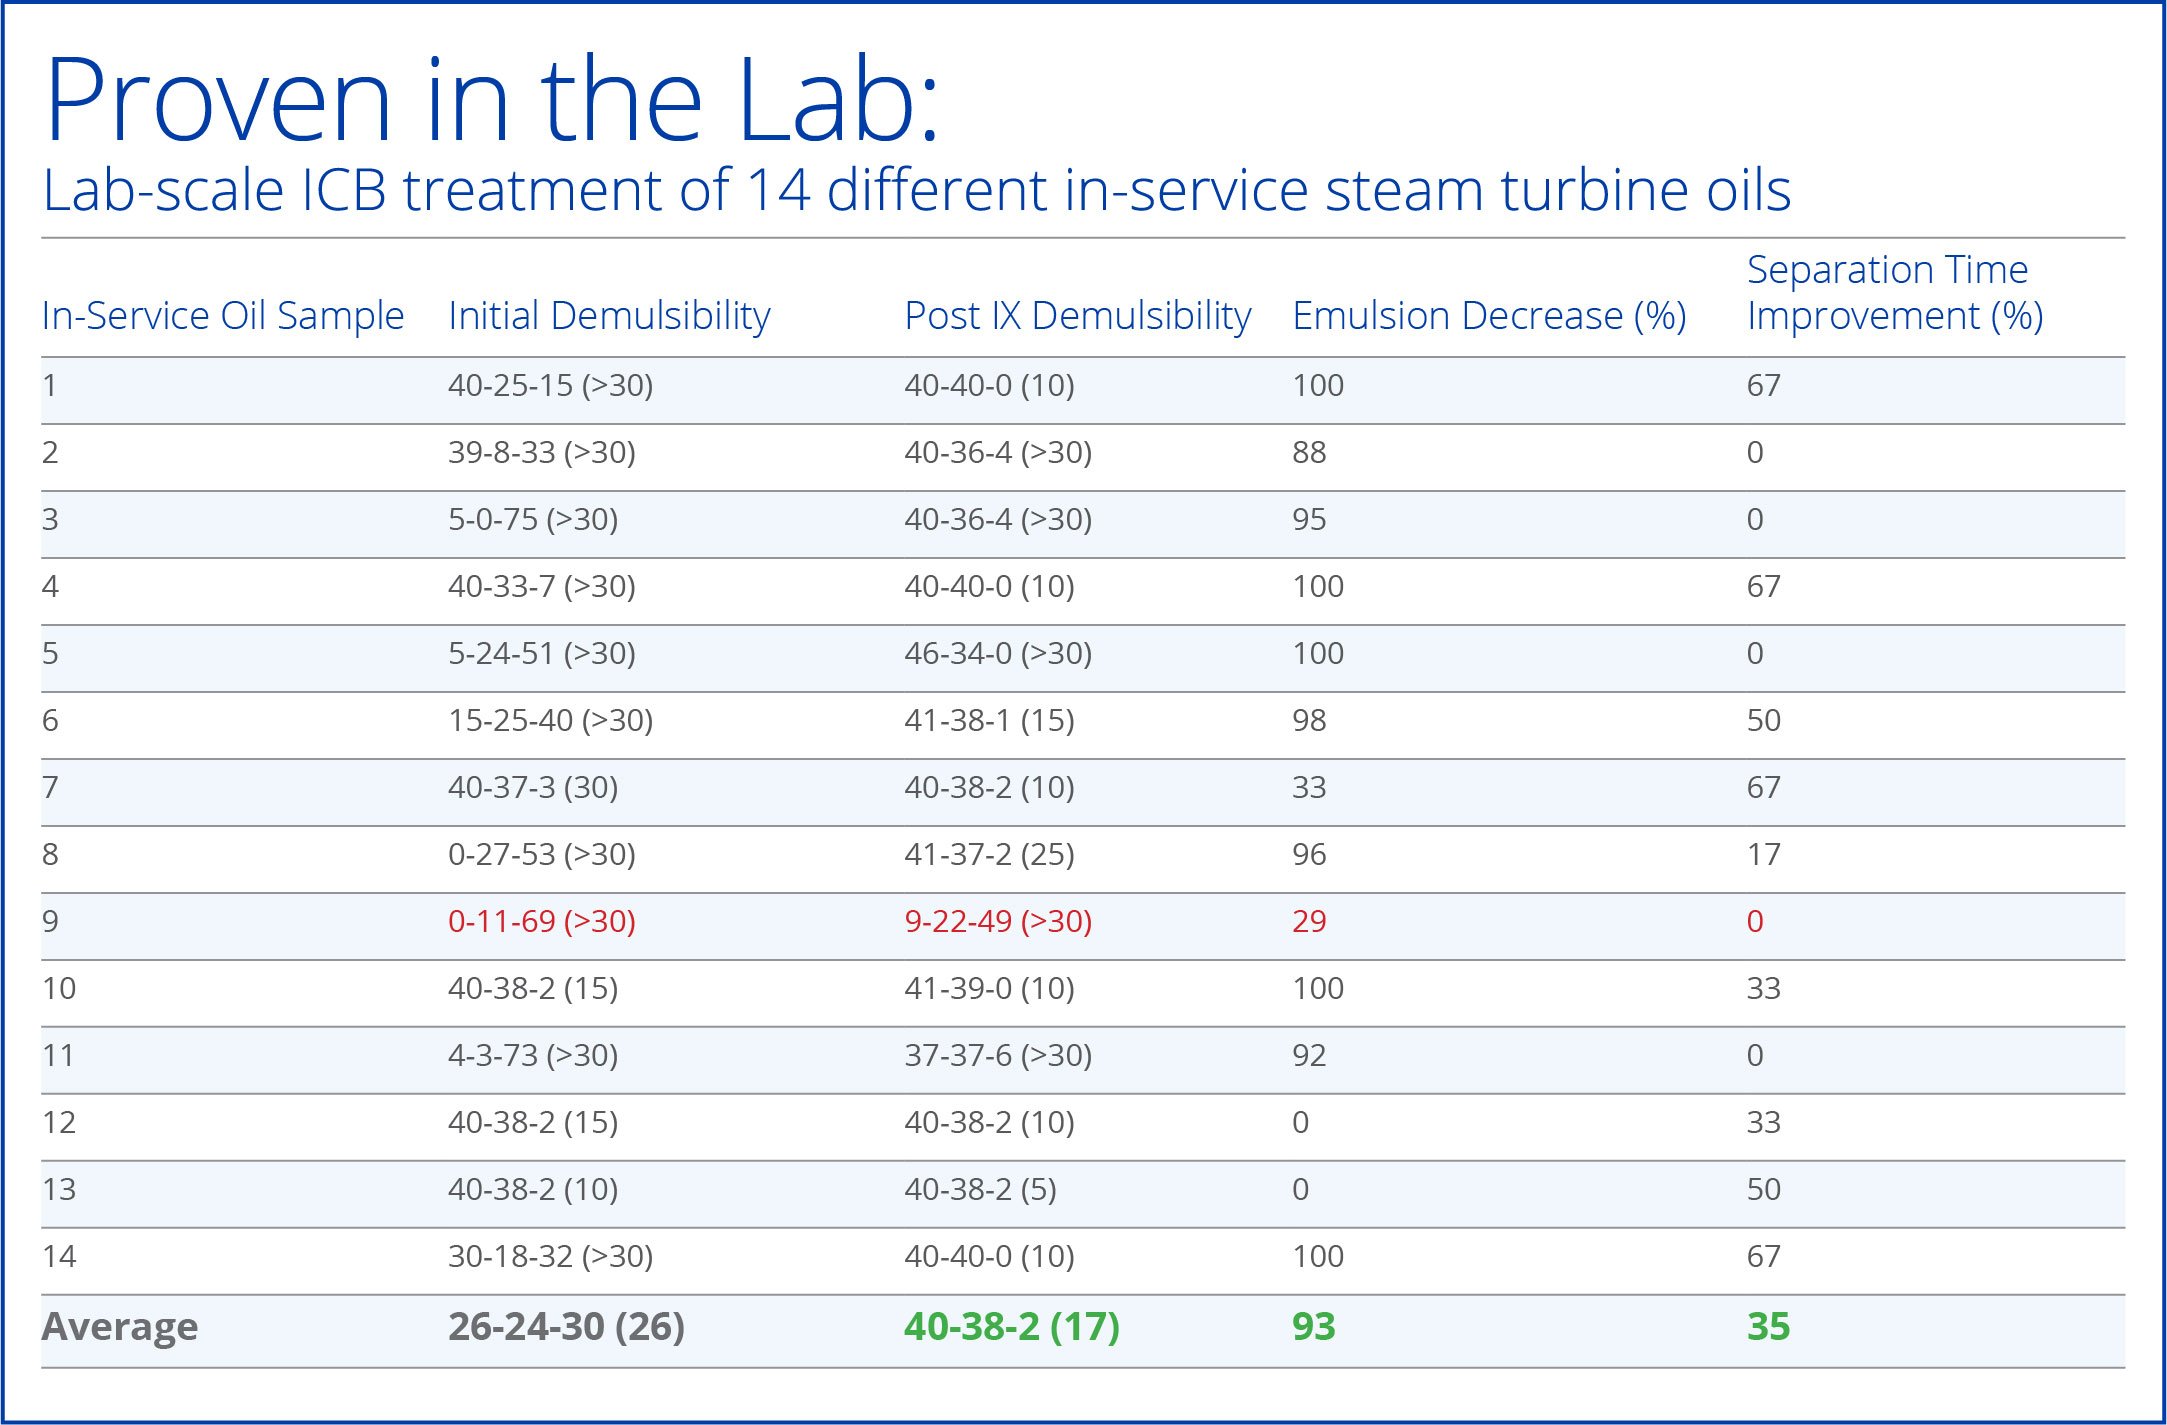Select post IX value '46-34-0 (>30)'
Screen dimensions: 2167x1425
998,653
